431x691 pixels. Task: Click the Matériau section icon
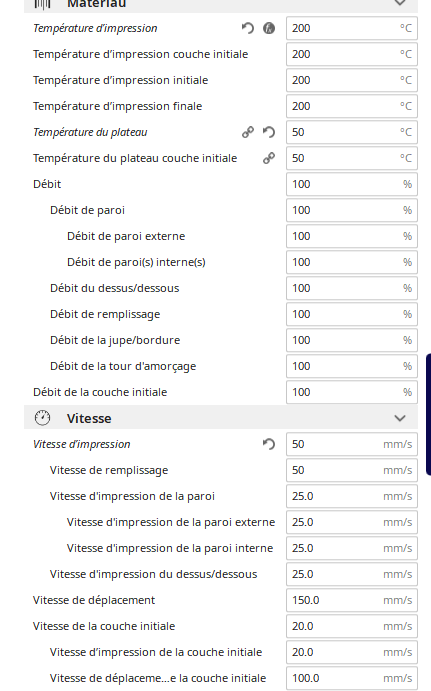[42, 4]
